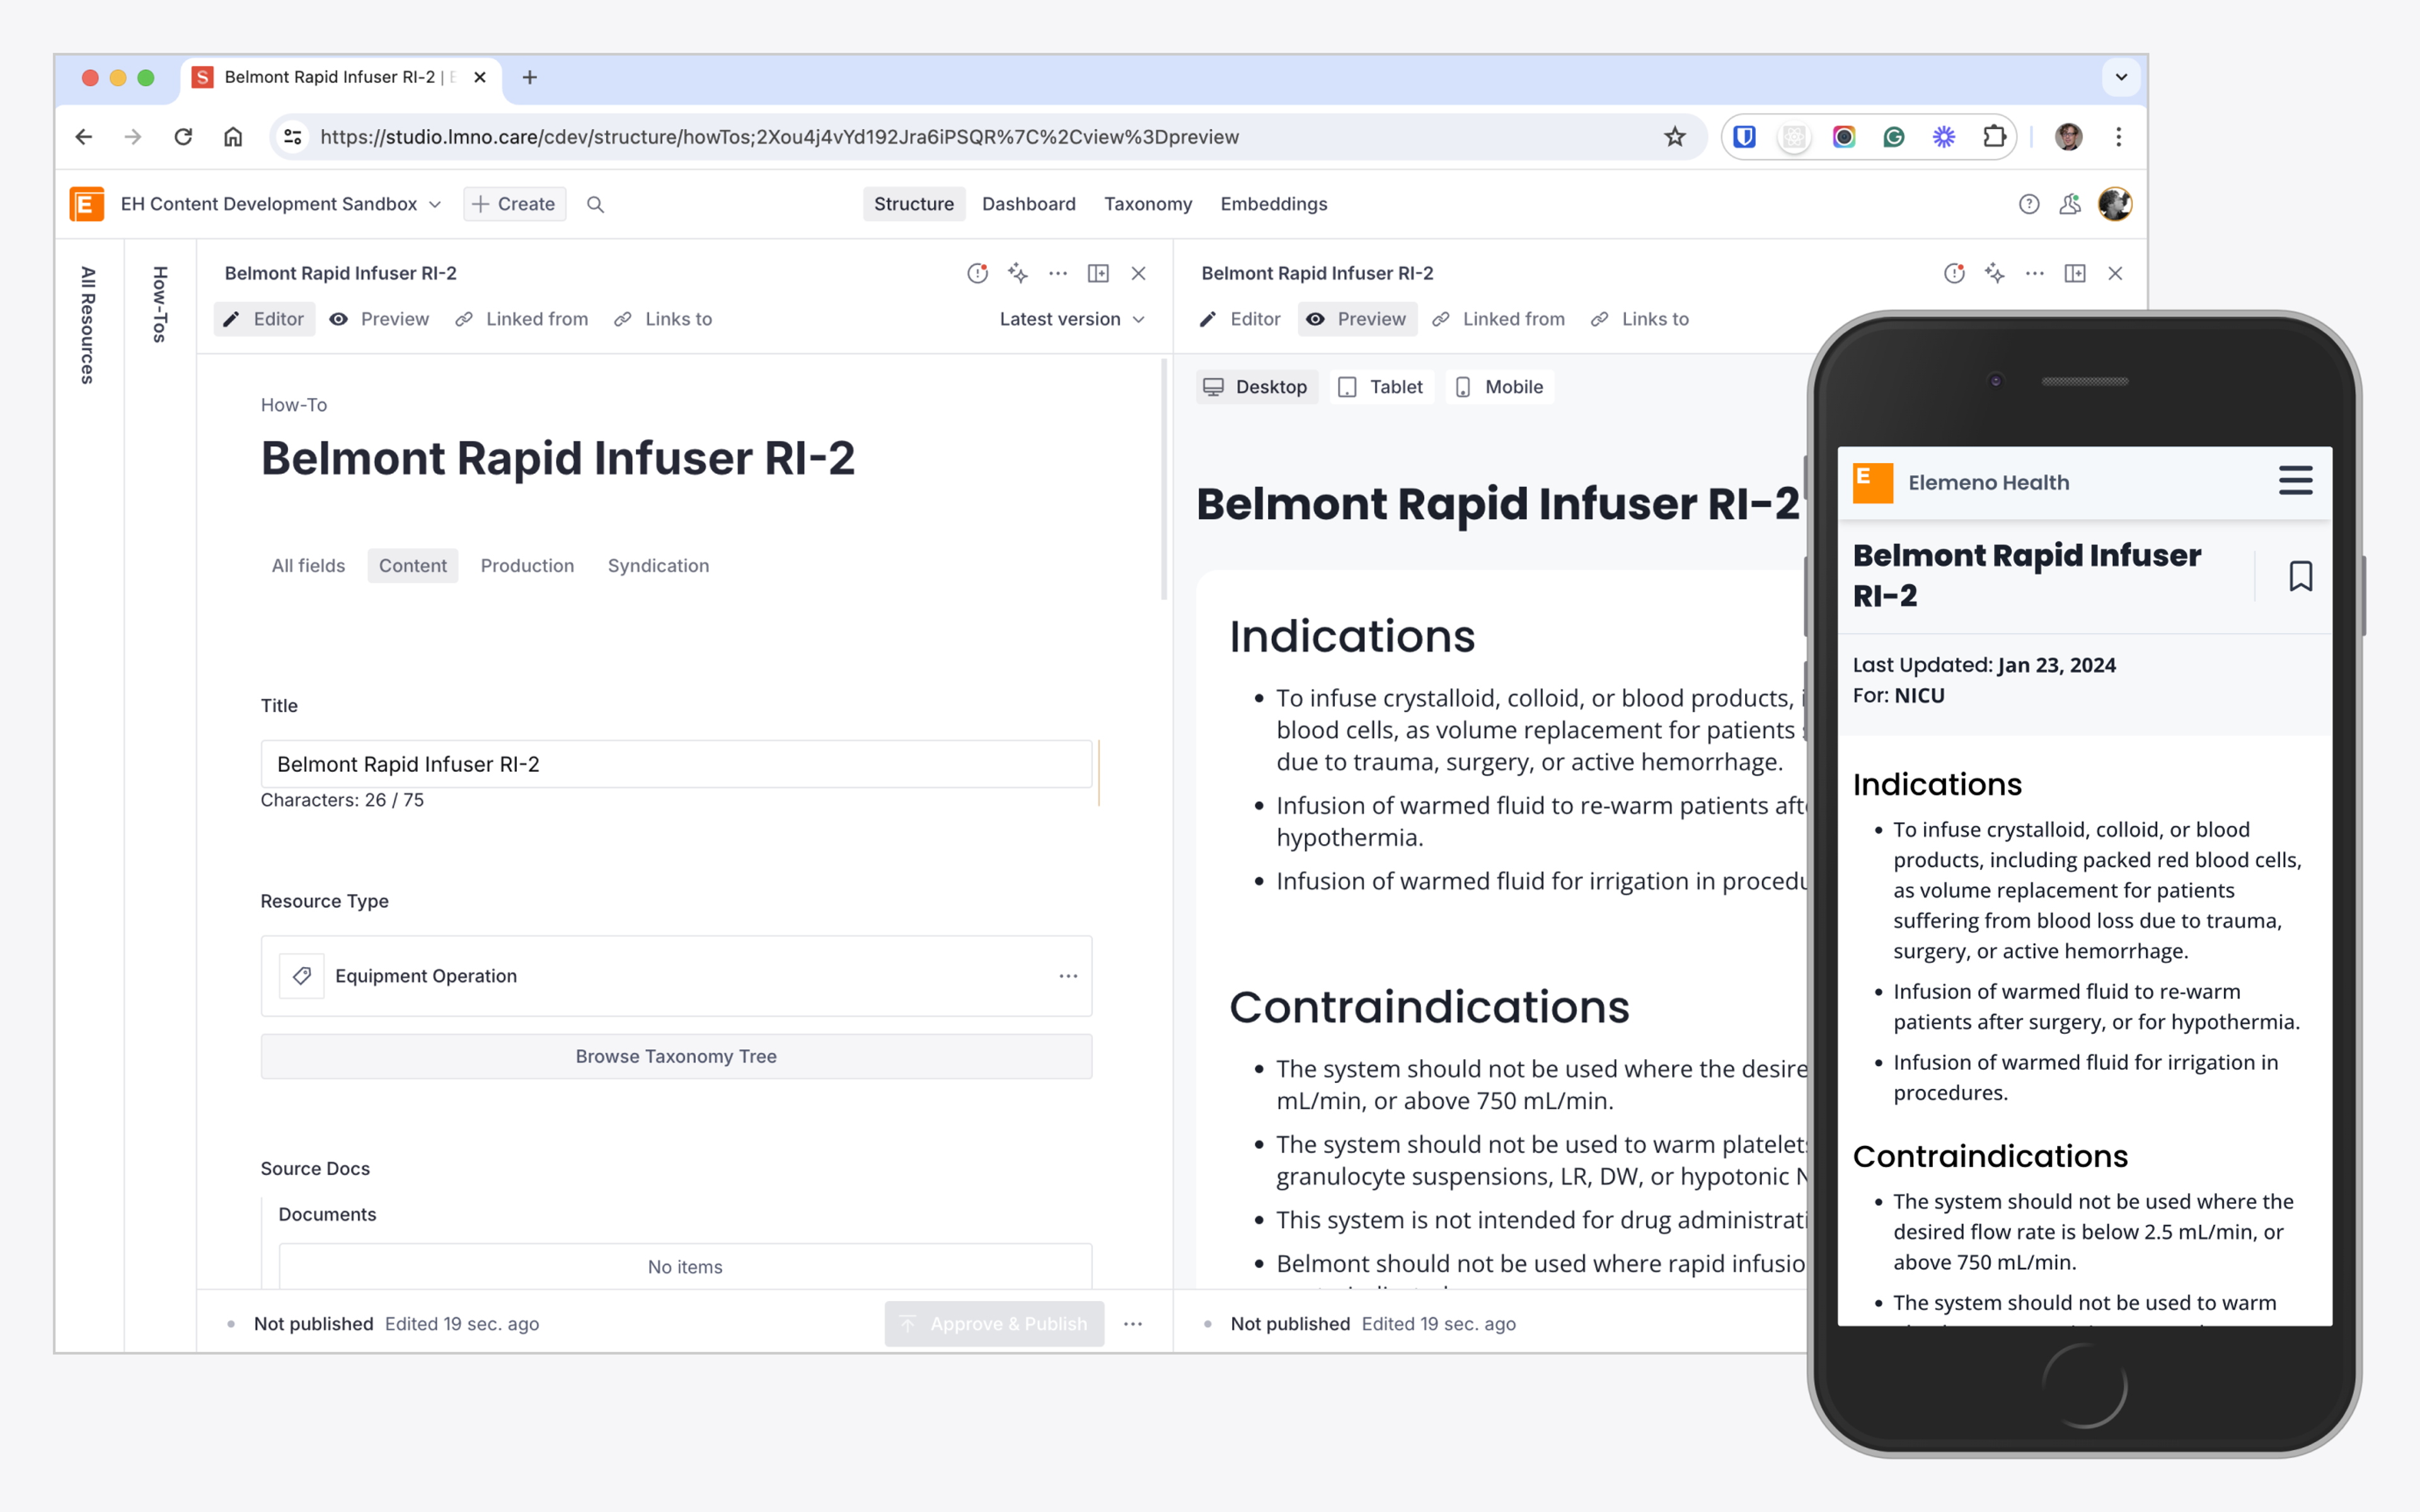
Task: Close the left document pane
Action: pyautogui.click(x=1138, y=273)
